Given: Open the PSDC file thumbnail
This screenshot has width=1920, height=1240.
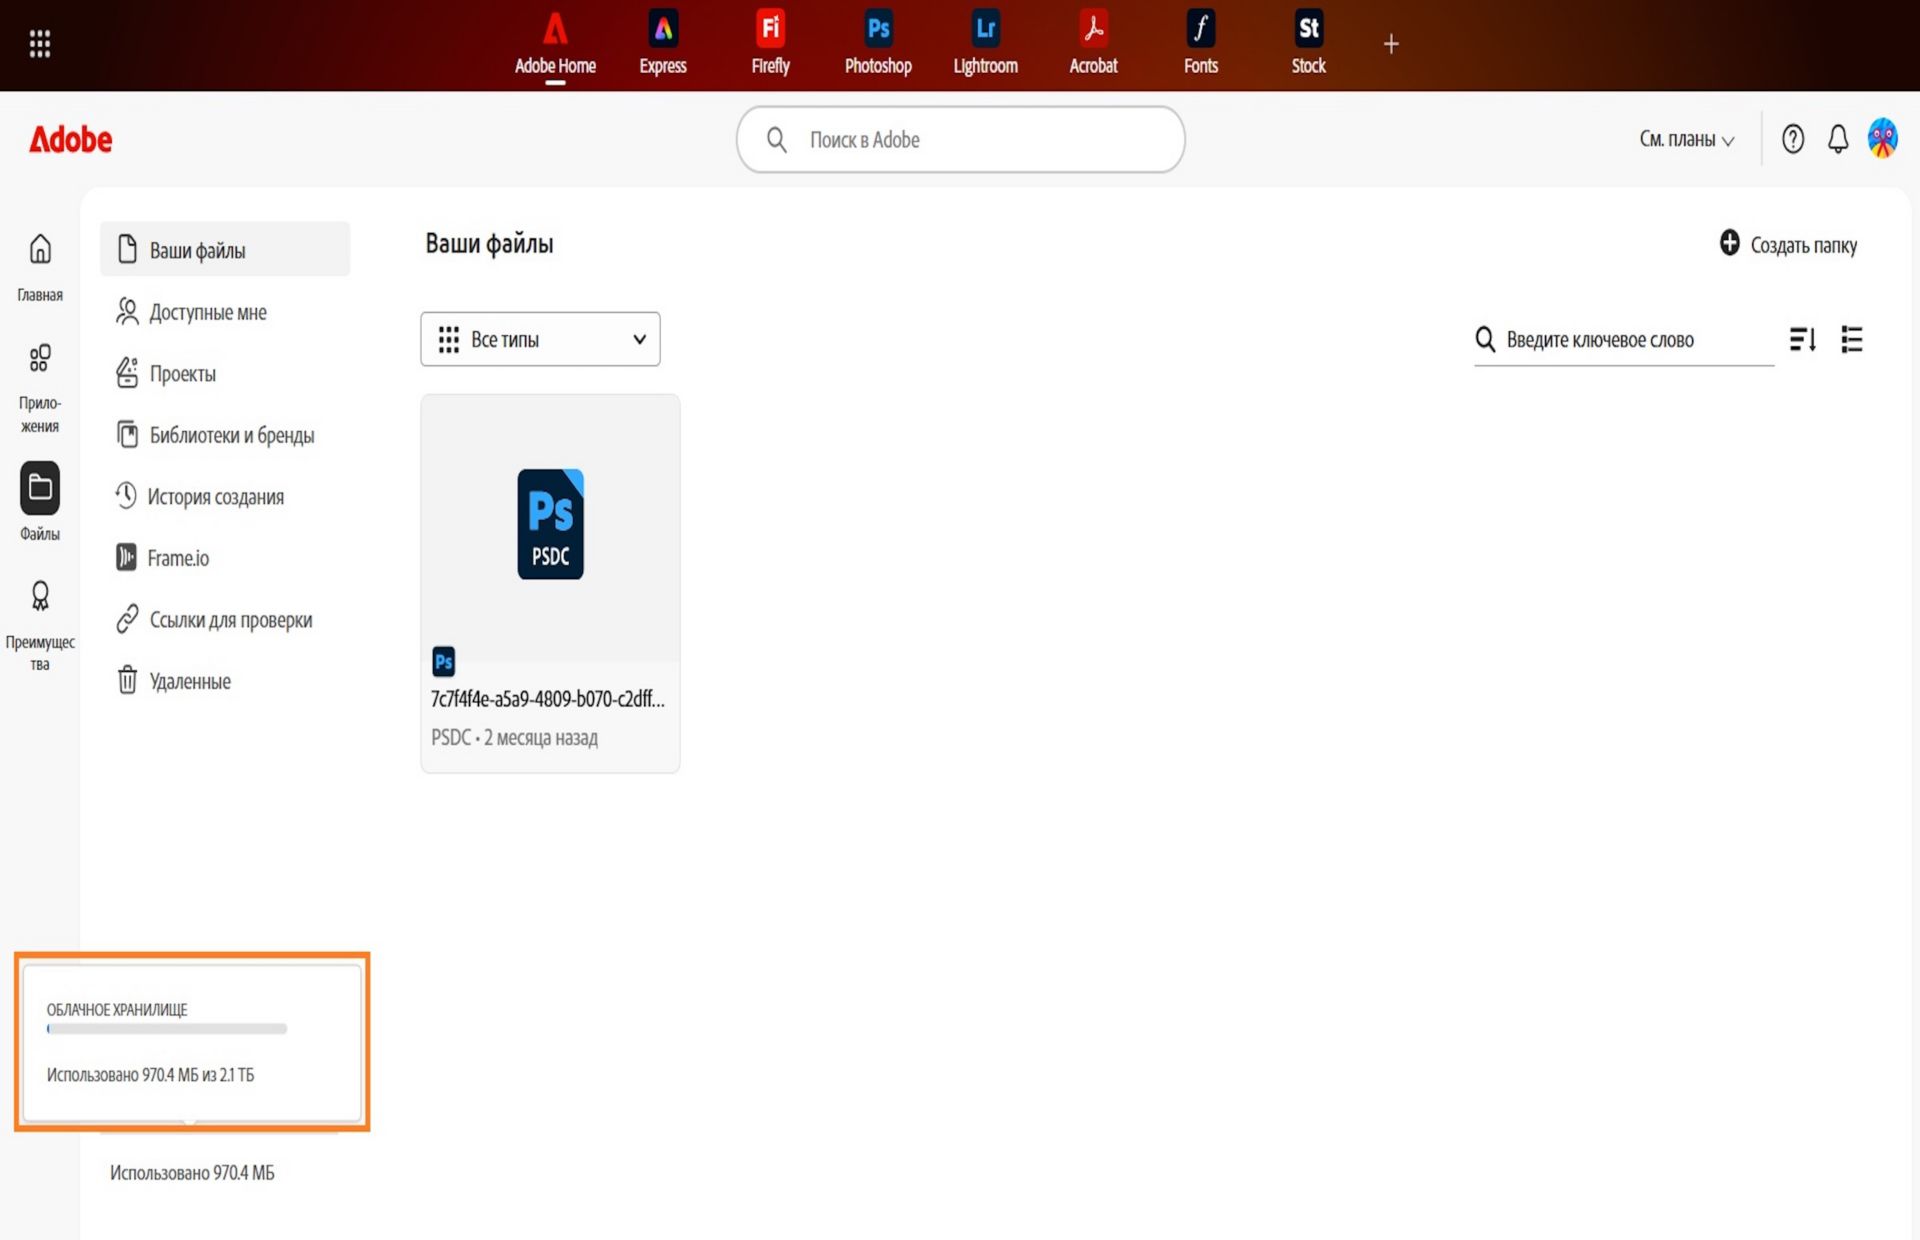Looking at the screenshot, I should [x=550, y=527].
